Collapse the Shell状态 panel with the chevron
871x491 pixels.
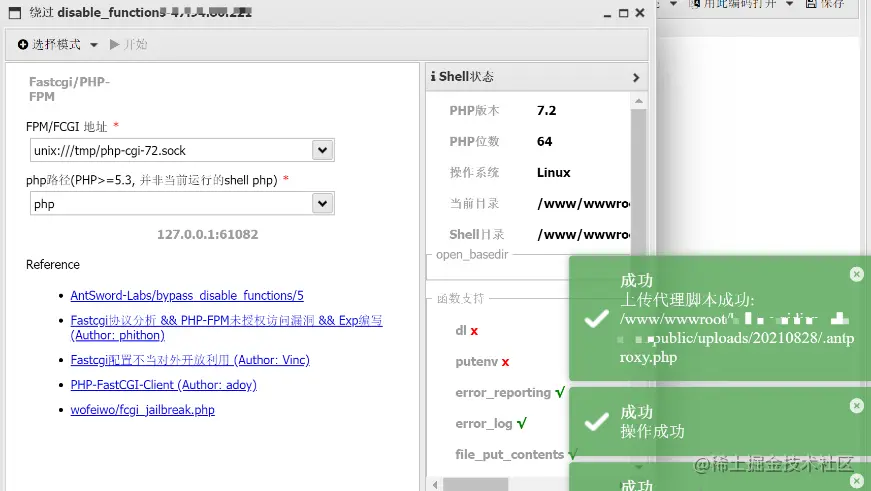point(636,78)
